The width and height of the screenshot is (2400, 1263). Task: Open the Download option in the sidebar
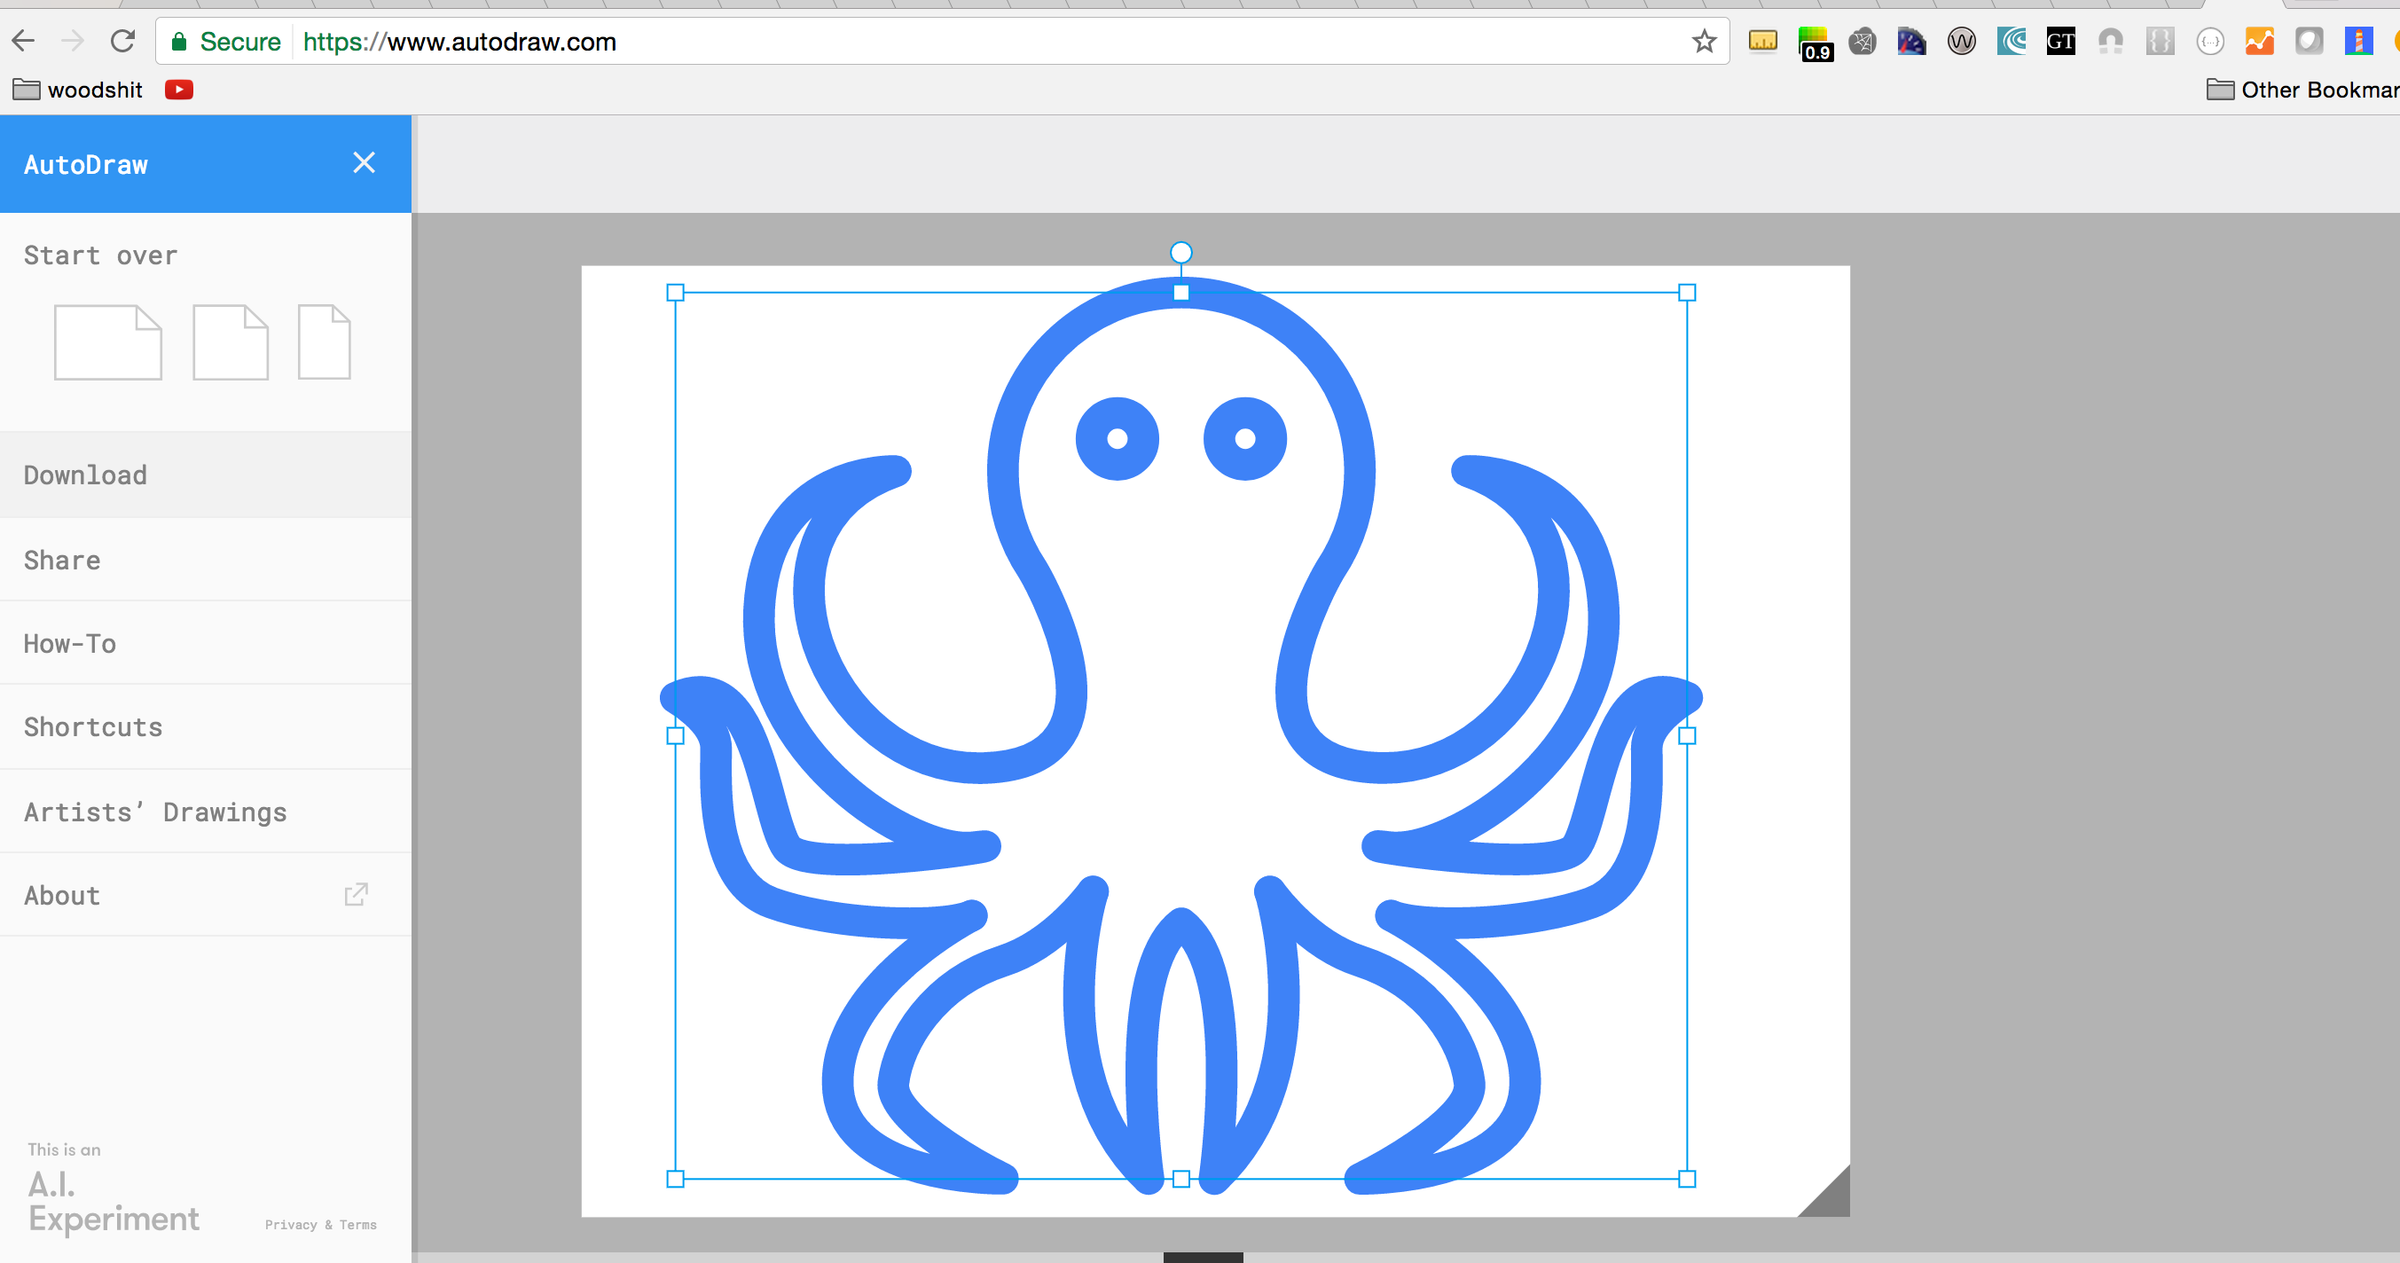pos(85,474)
